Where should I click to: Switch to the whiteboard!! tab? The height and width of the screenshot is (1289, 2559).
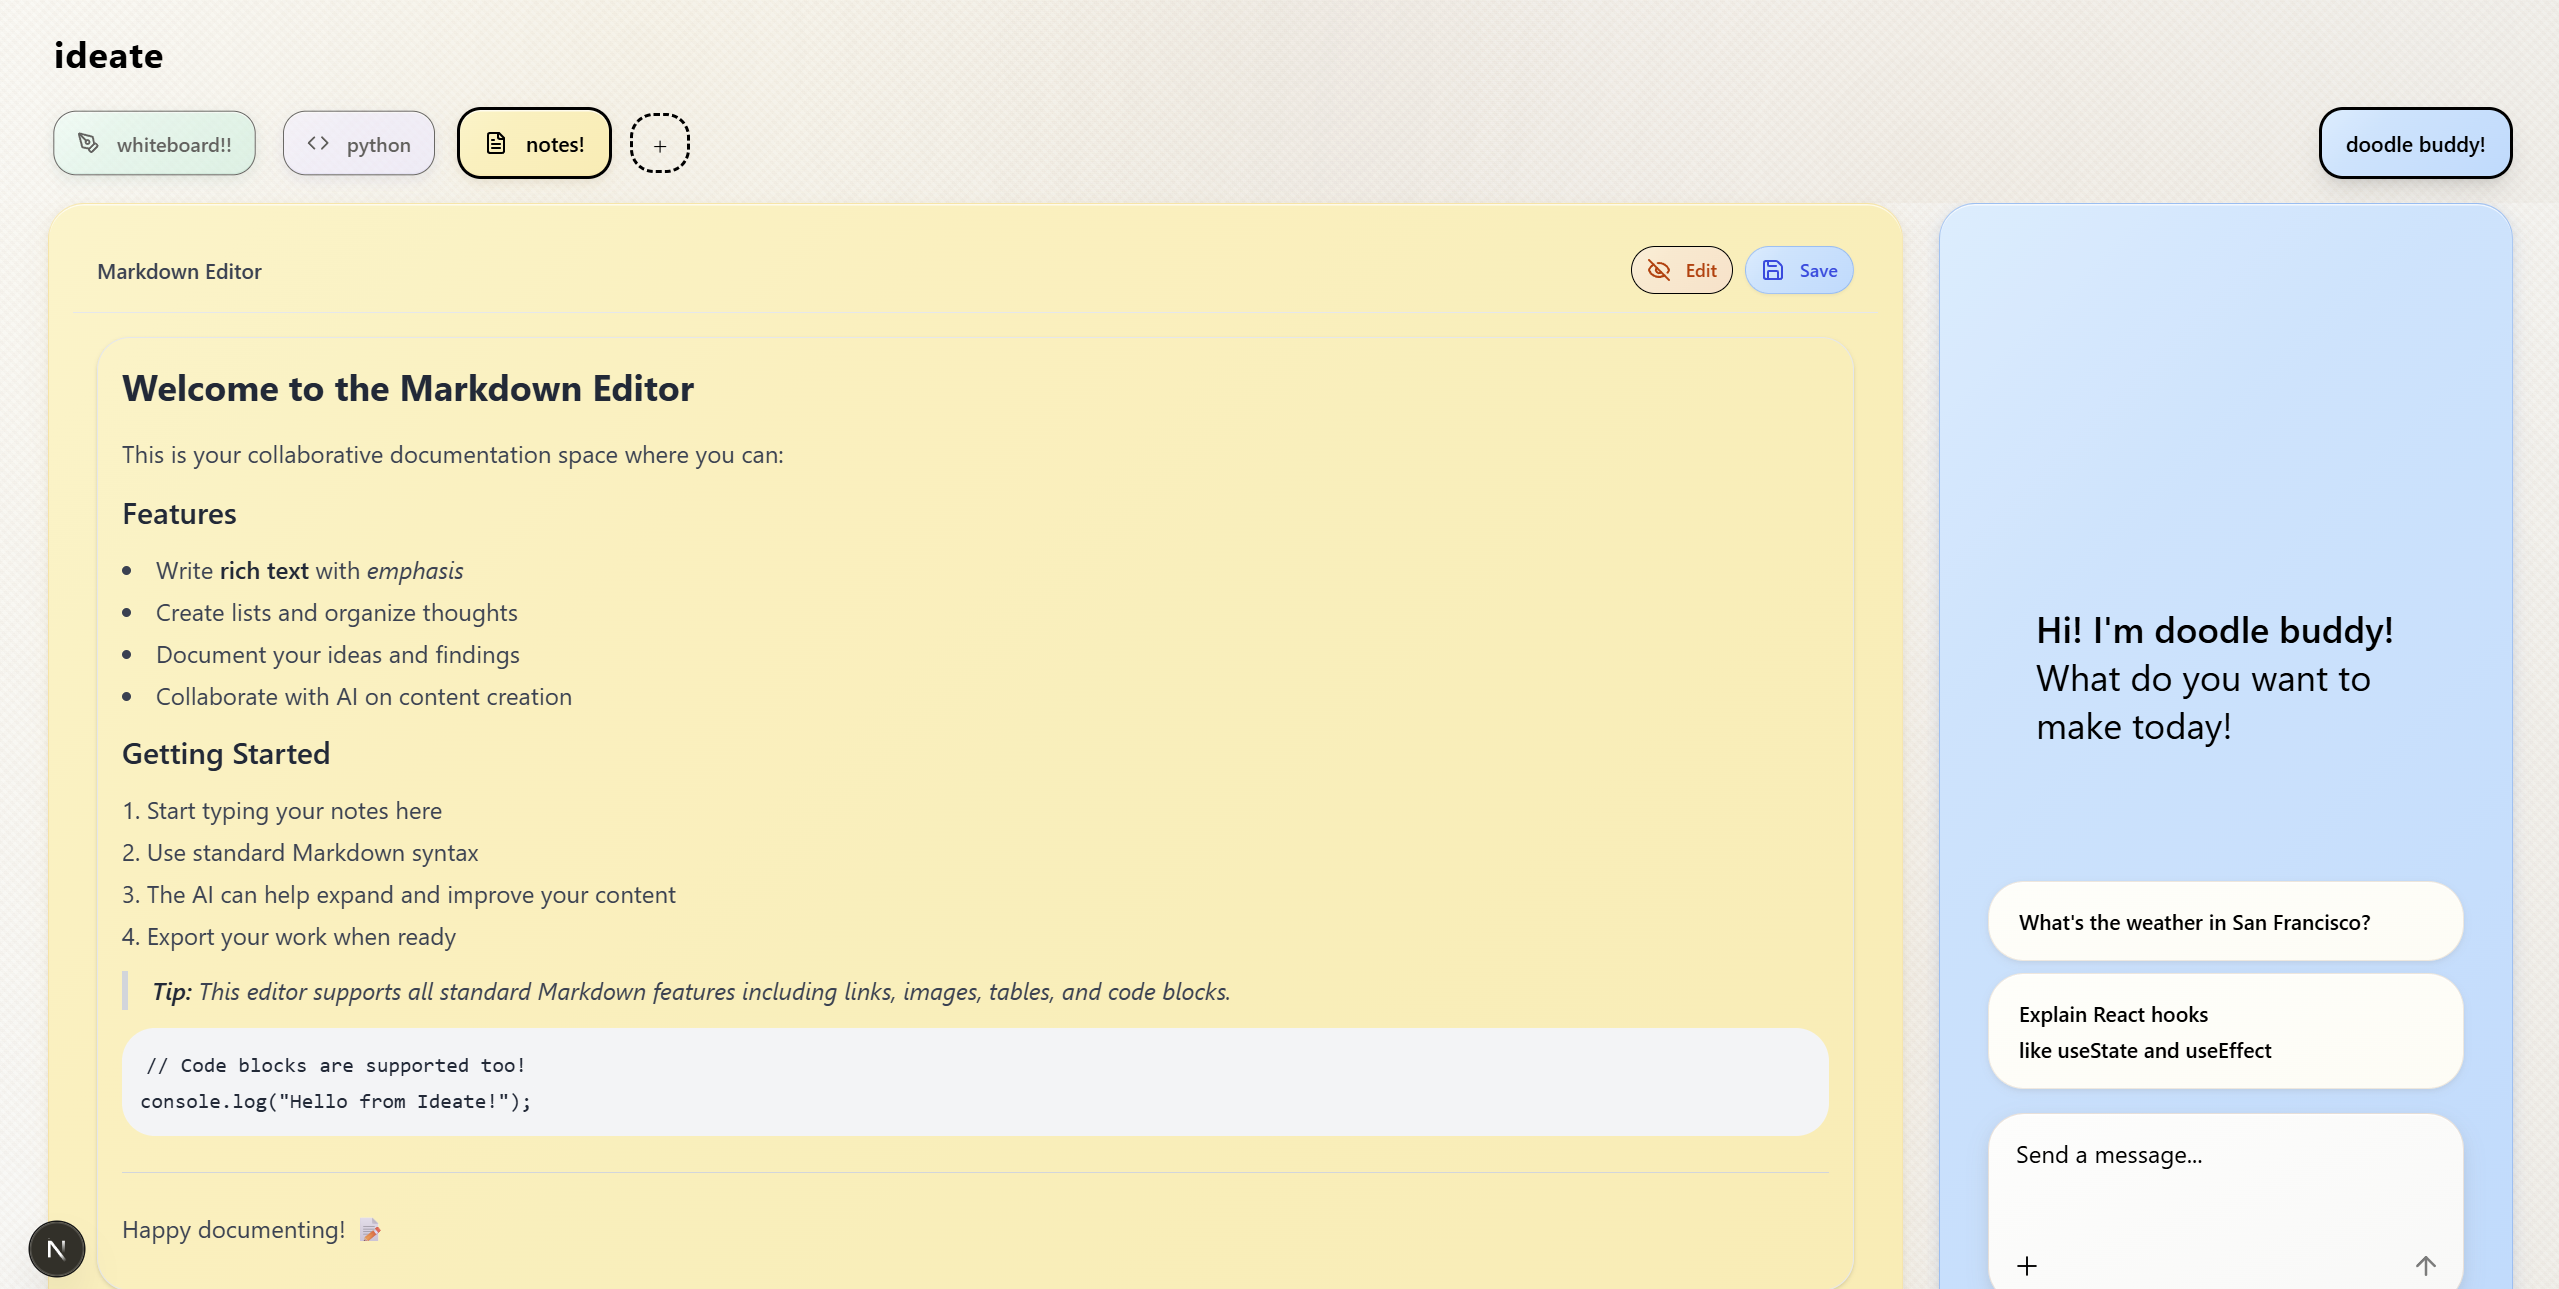coord(173,145)
